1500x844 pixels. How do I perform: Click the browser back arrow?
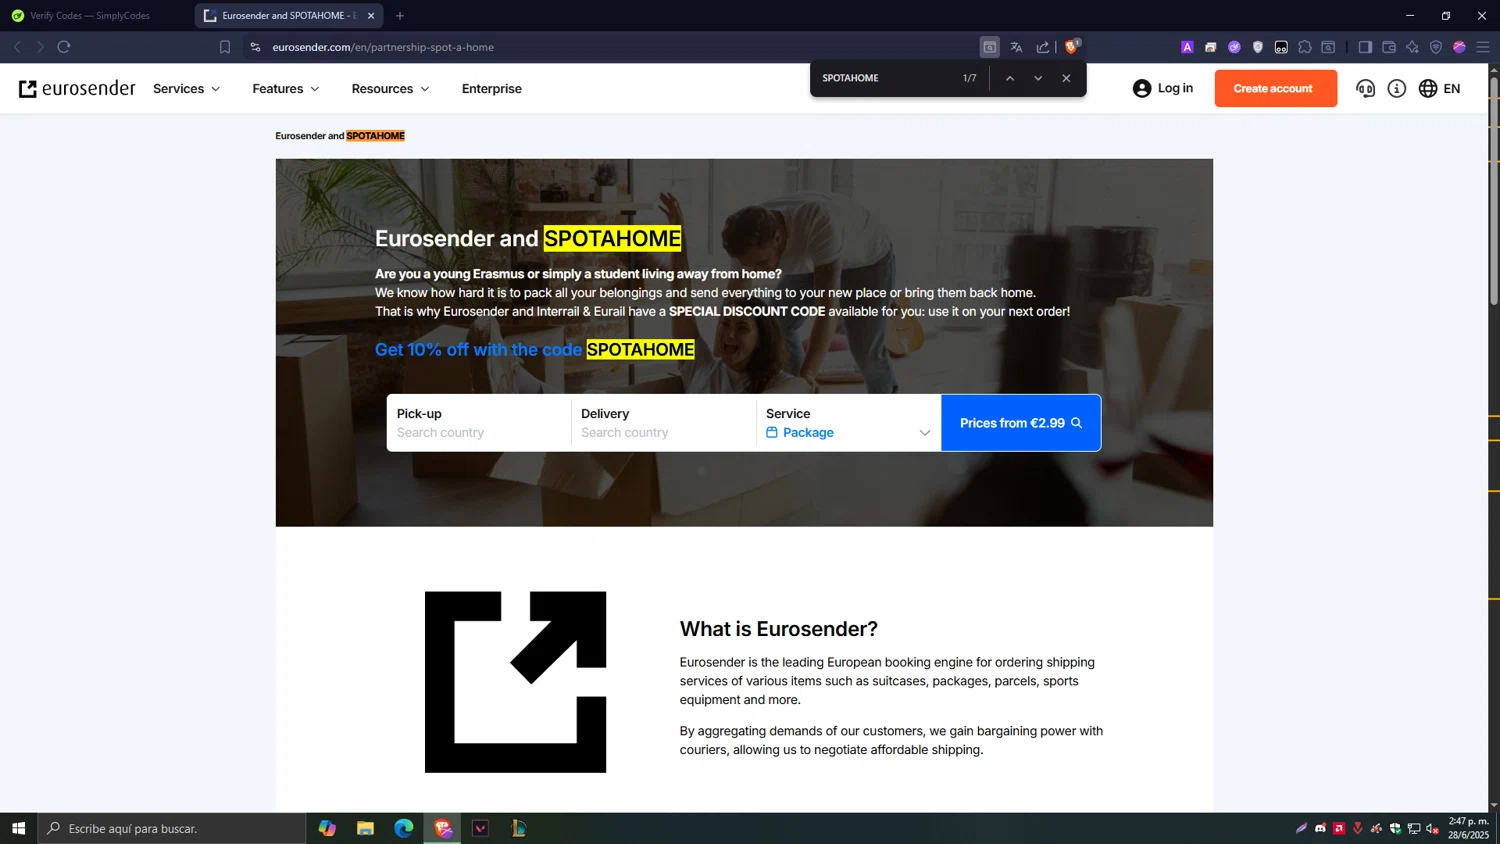coord(17,47)
